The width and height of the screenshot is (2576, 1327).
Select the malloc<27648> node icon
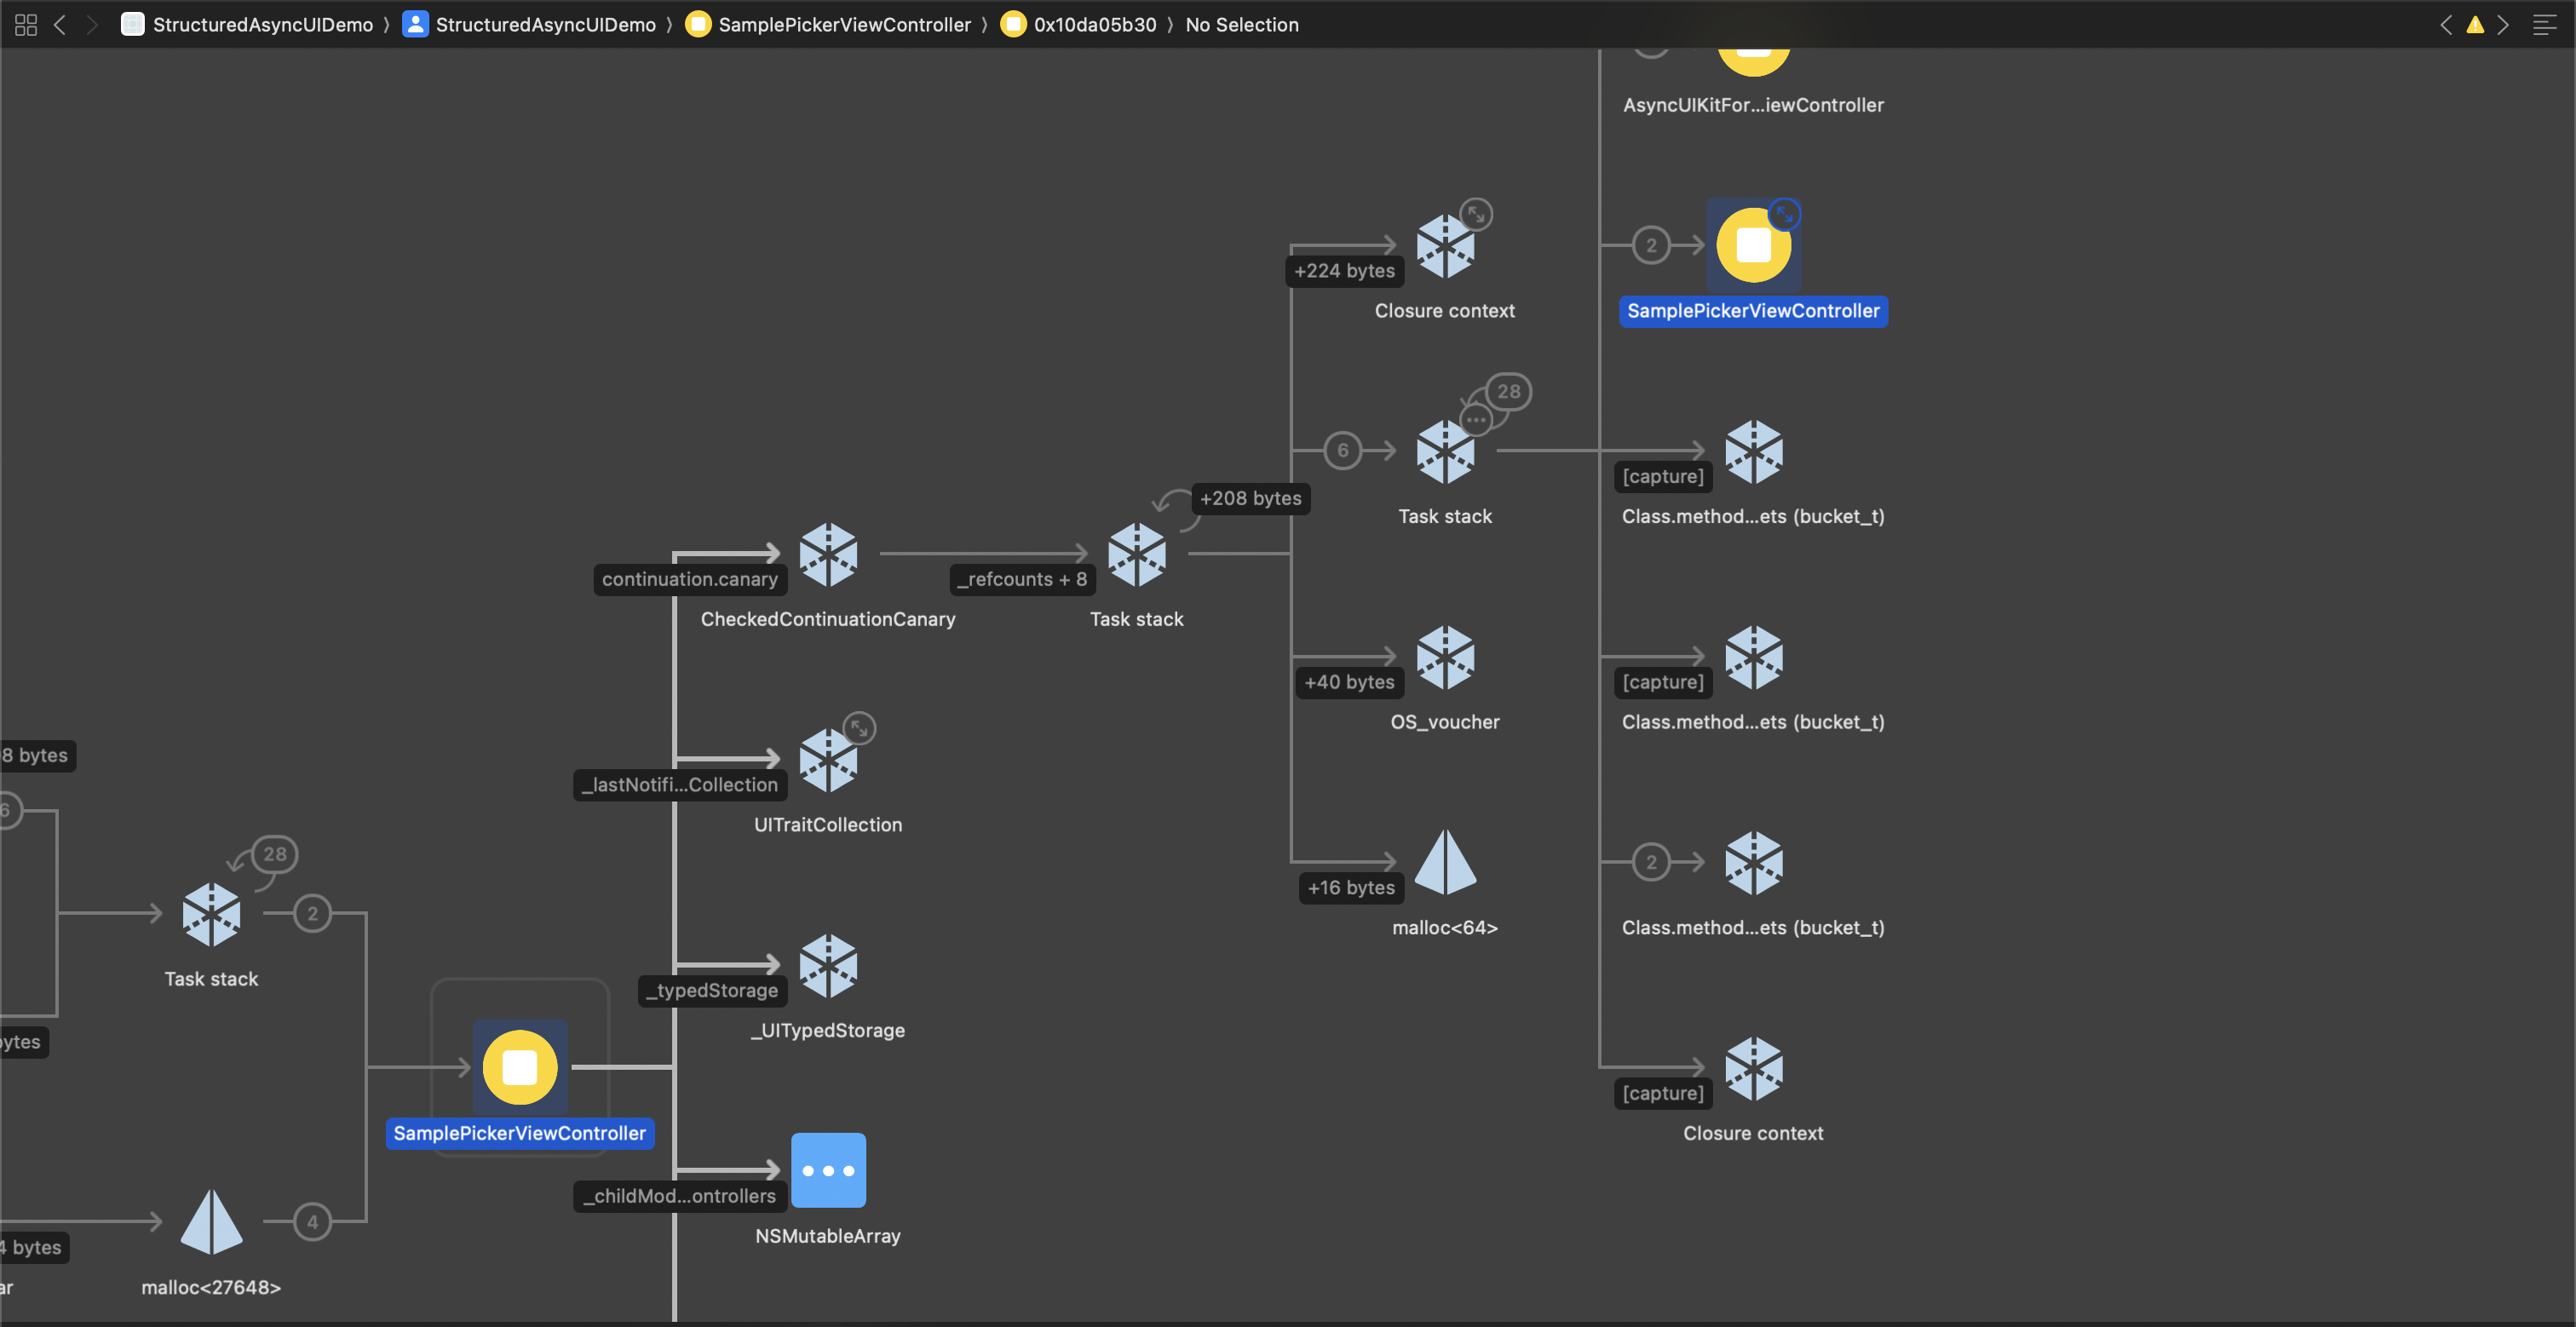coord(211,1221)
